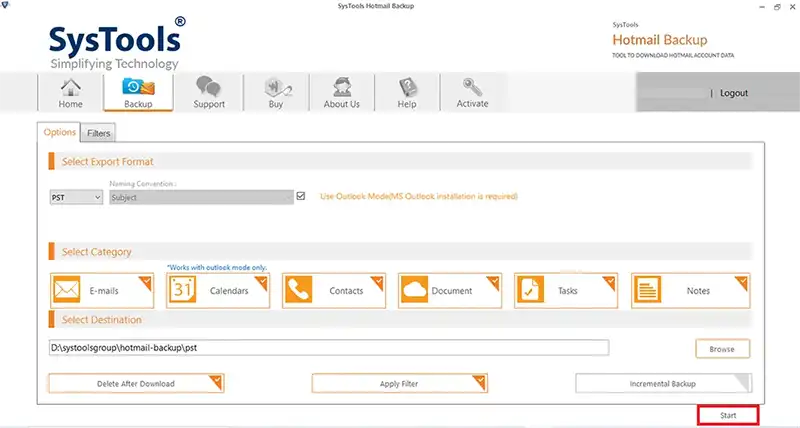Toggle the Calendars category check corner
This screenshot has width=800, height=428.
coord(262,282)
